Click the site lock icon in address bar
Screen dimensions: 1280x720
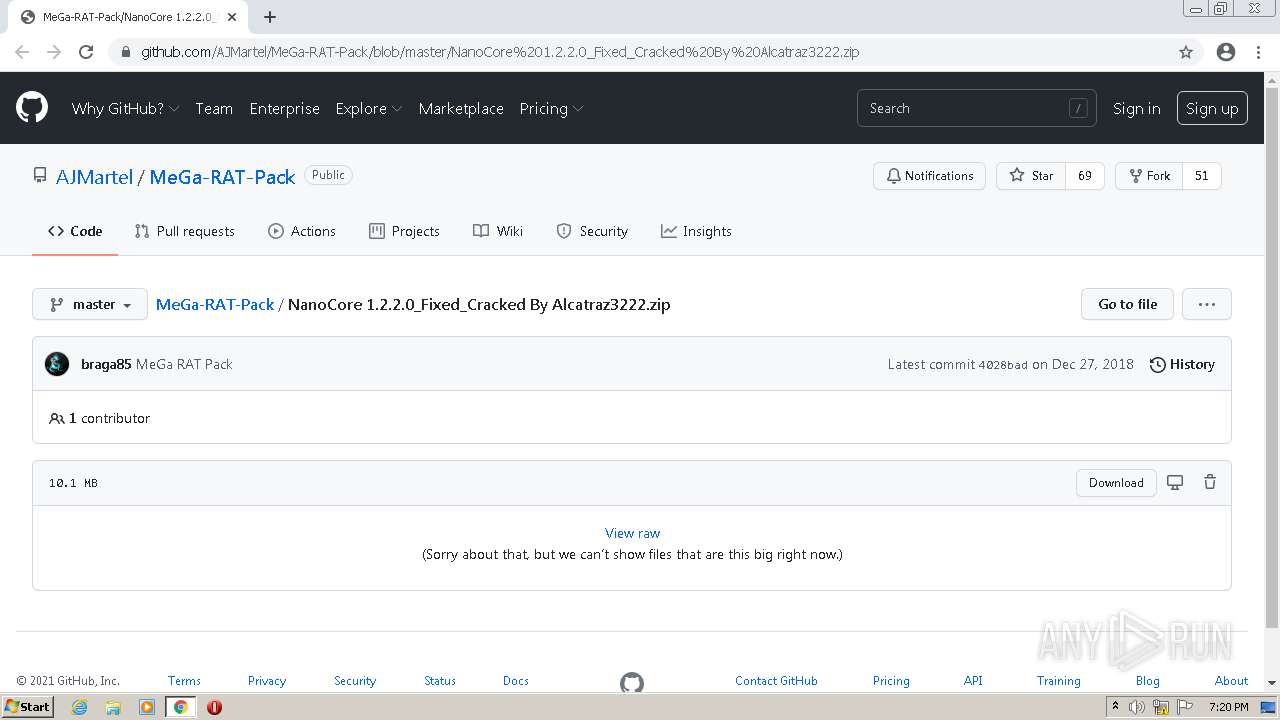[126, 52]
